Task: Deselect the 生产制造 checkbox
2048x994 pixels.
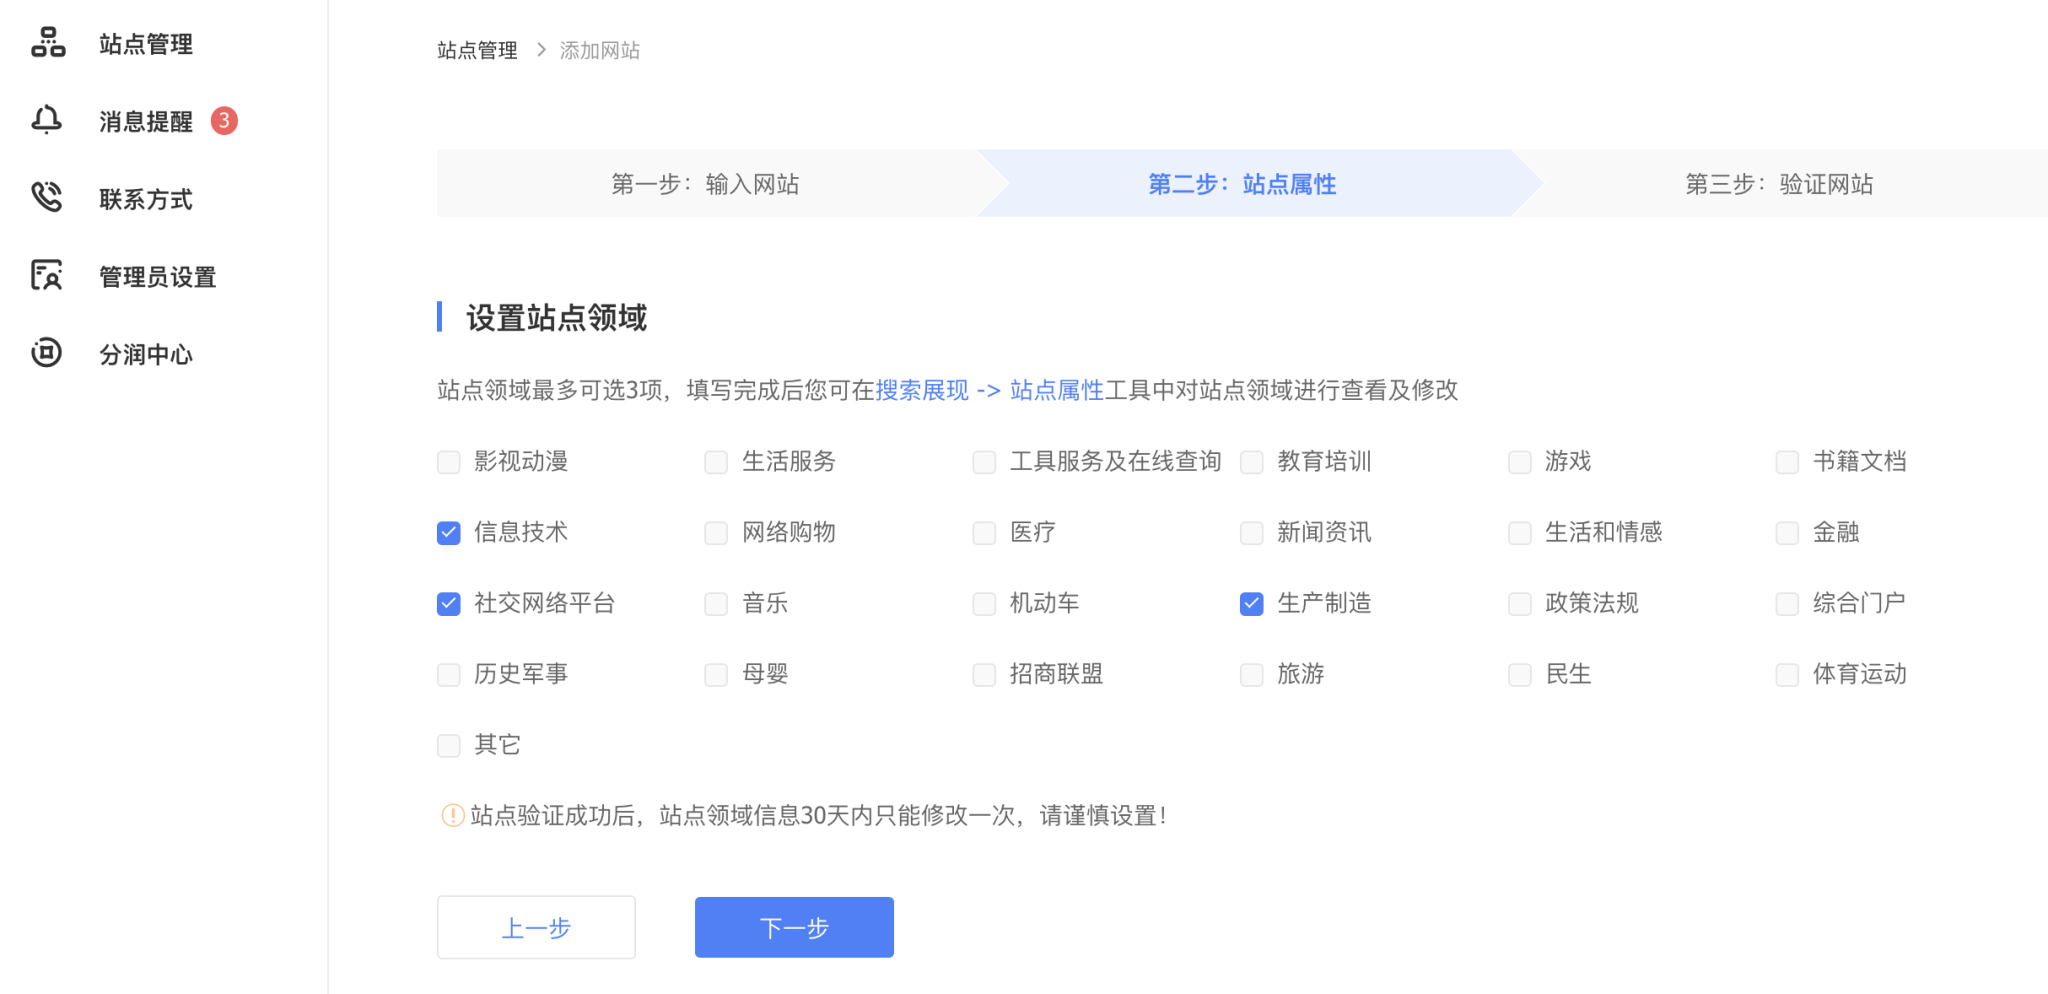Action: [x=1252, y=604]
